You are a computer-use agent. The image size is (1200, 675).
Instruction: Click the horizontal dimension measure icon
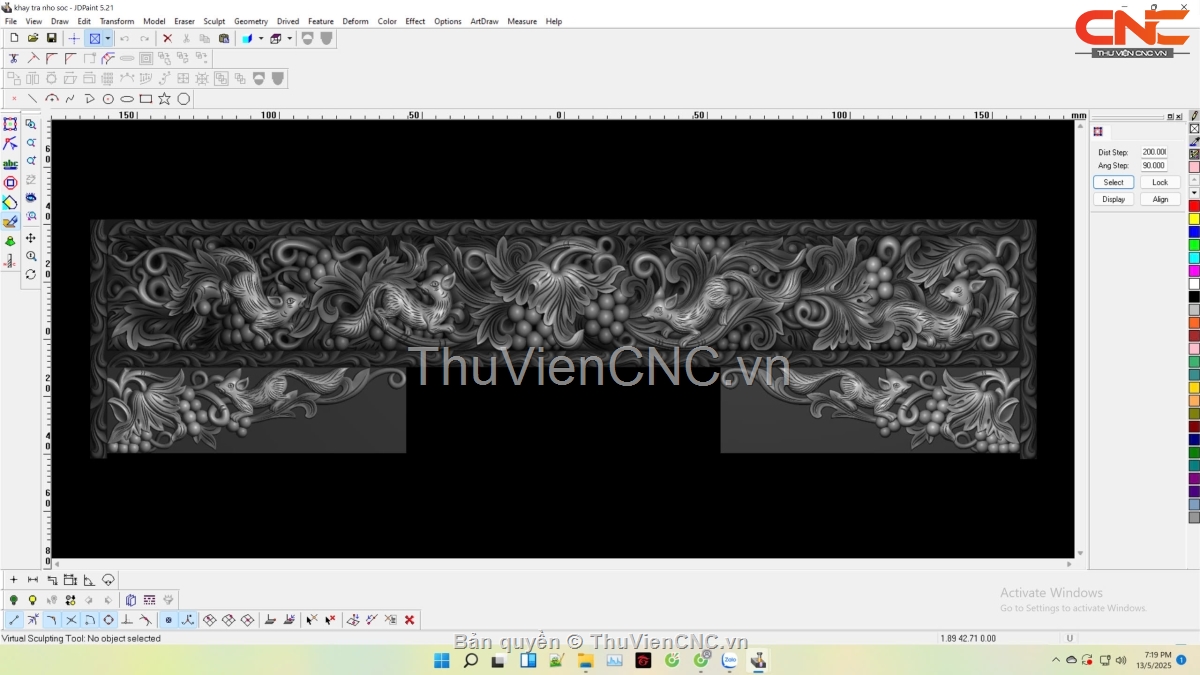[x=33, y=580]
